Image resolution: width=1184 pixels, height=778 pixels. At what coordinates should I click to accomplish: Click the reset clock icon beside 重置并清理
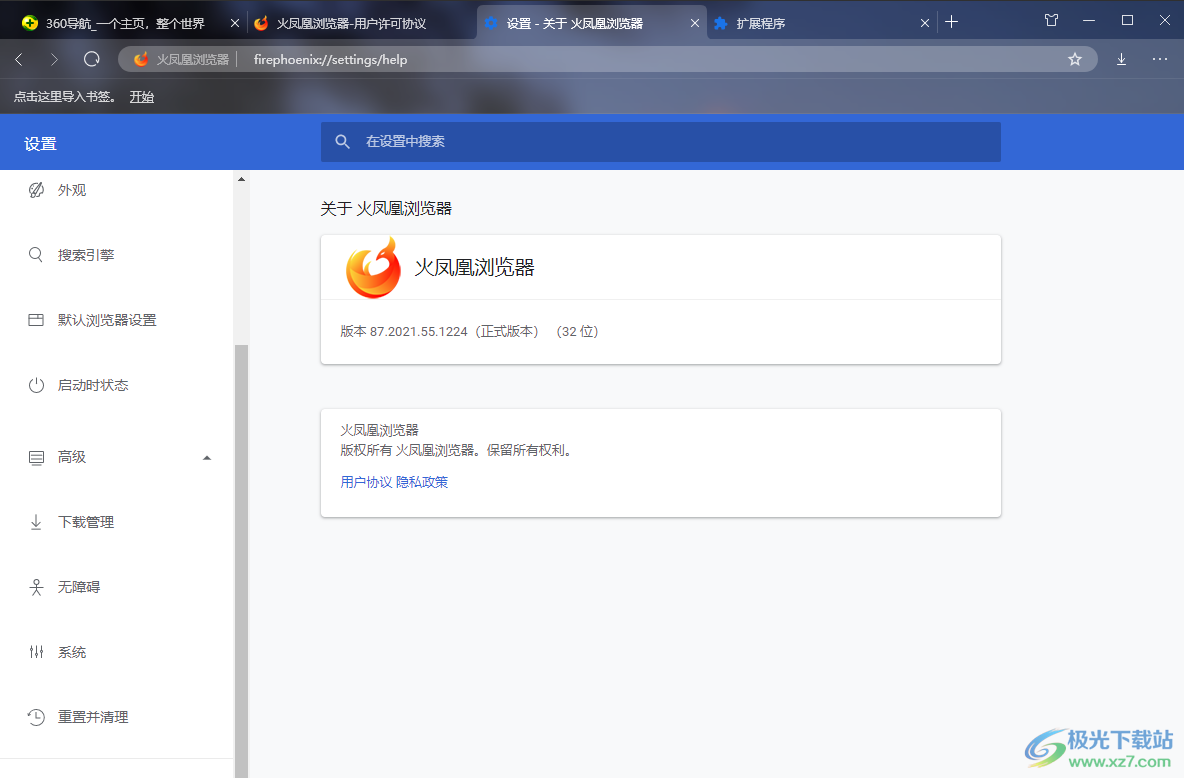click(x=36, y=717)
